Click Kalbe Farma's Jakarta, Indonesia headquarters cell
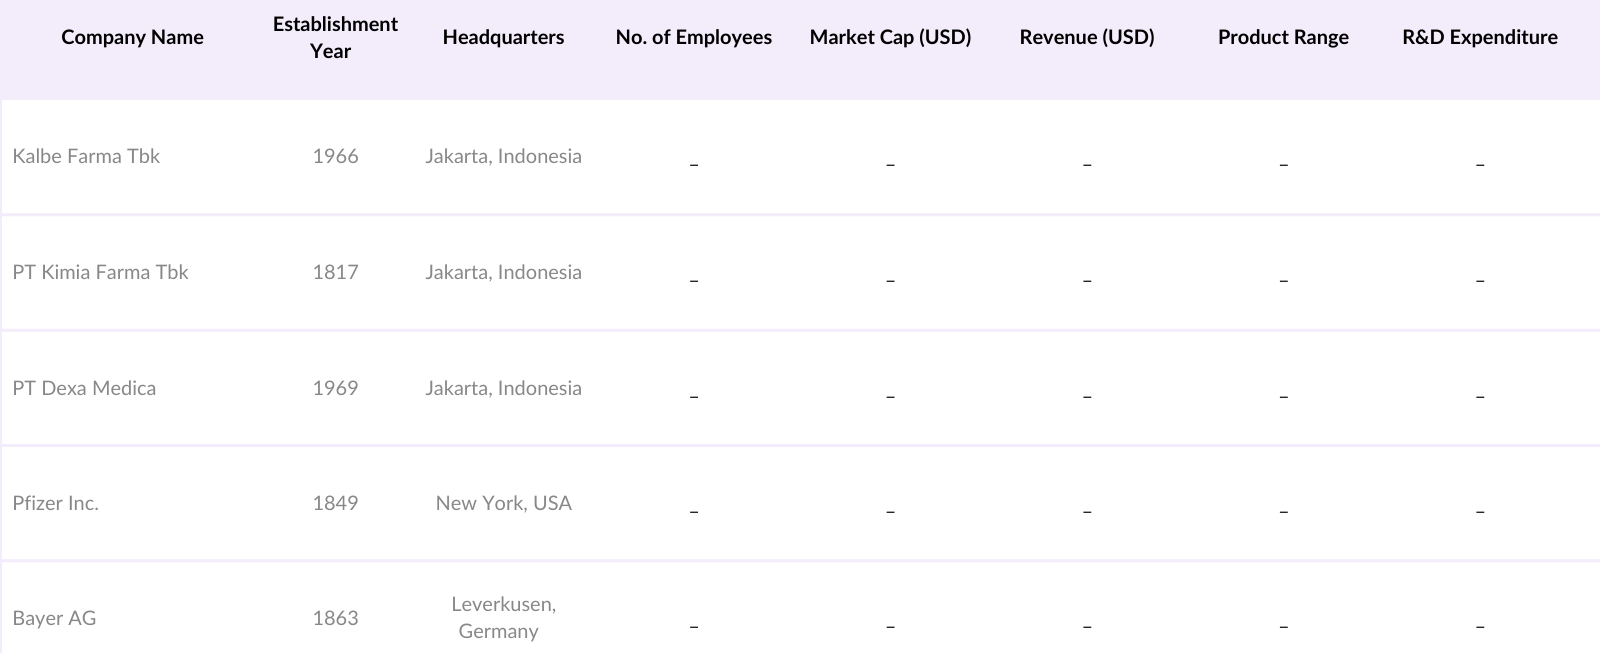Image resolution: width=1600 pixels, height=653 pixels. point(503,156)
